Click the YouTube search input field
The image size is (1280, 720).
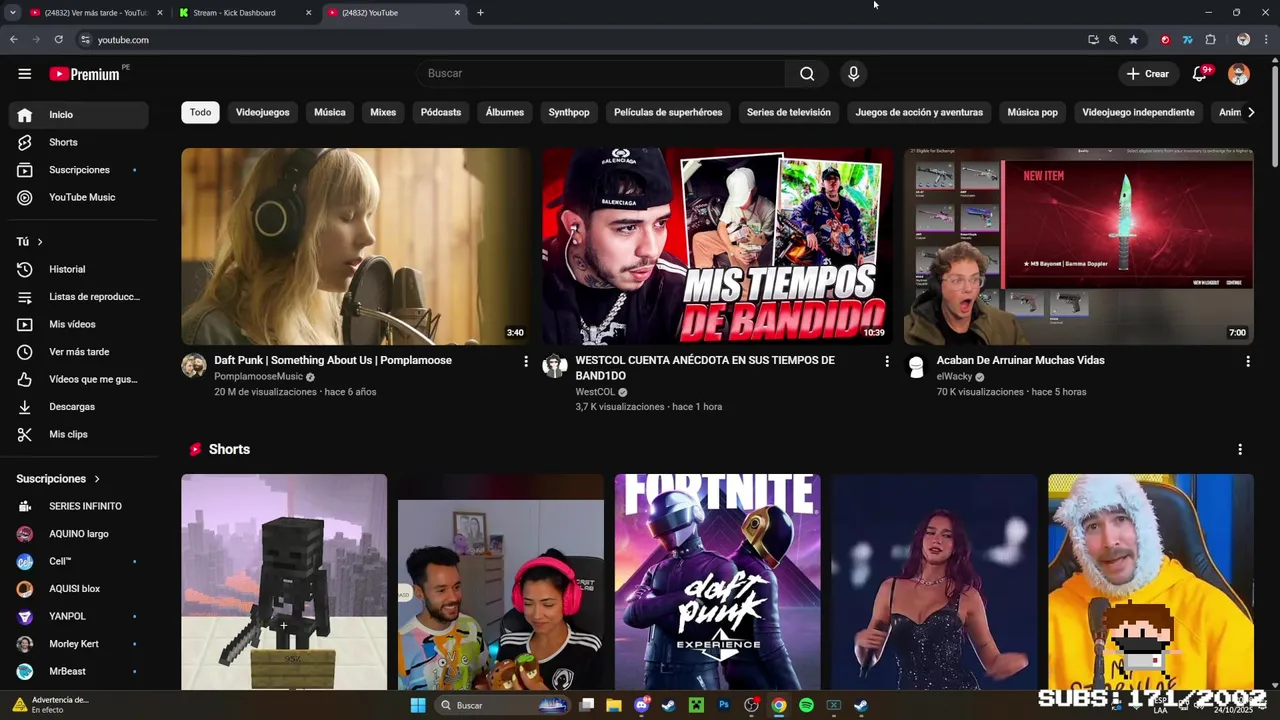(x=600, y=74)
